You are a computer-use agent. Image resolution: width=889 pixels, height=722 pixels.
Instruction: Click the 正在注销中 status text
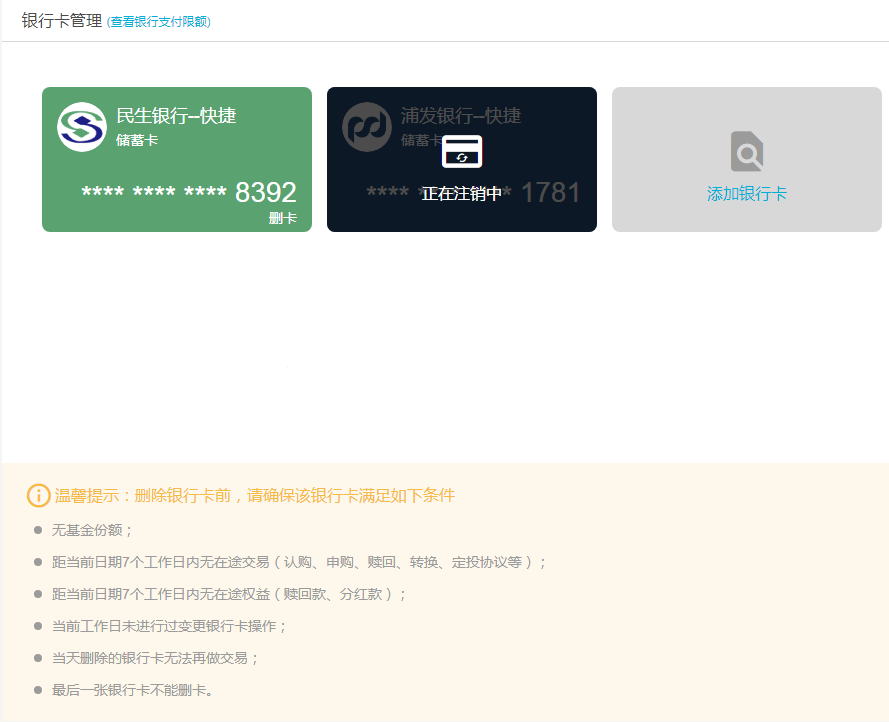click(x=461, y=194)
